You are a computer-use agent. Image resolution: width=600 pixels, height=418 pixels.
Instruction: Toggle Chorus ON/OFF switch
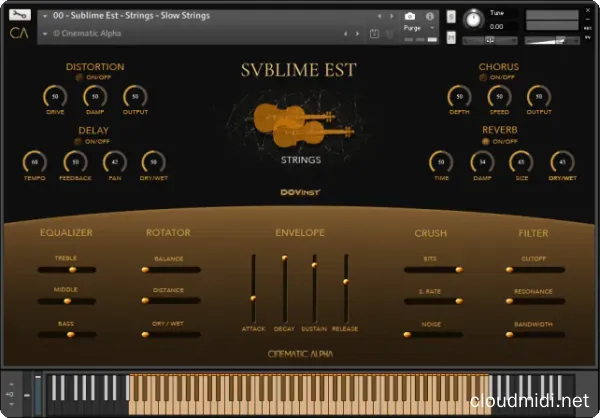pos(483,77)
